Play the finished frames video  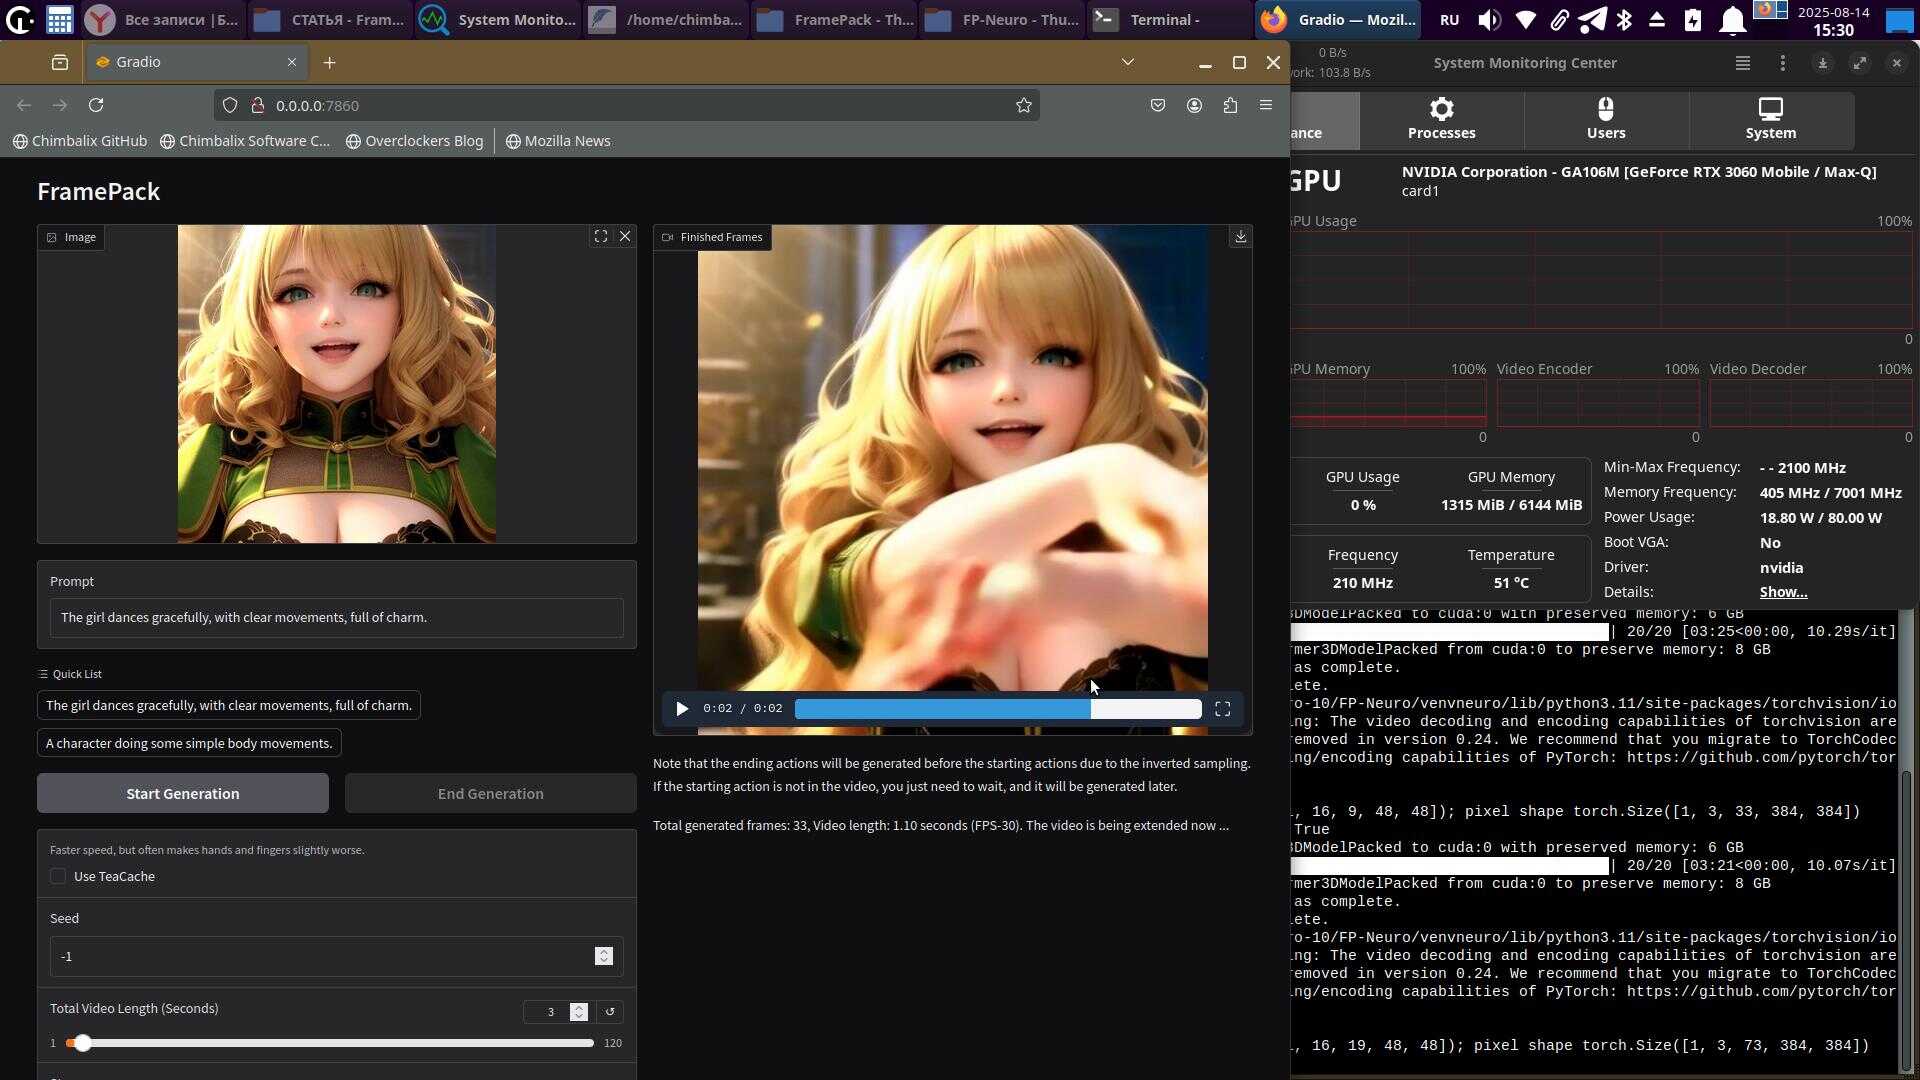(682, 709)
